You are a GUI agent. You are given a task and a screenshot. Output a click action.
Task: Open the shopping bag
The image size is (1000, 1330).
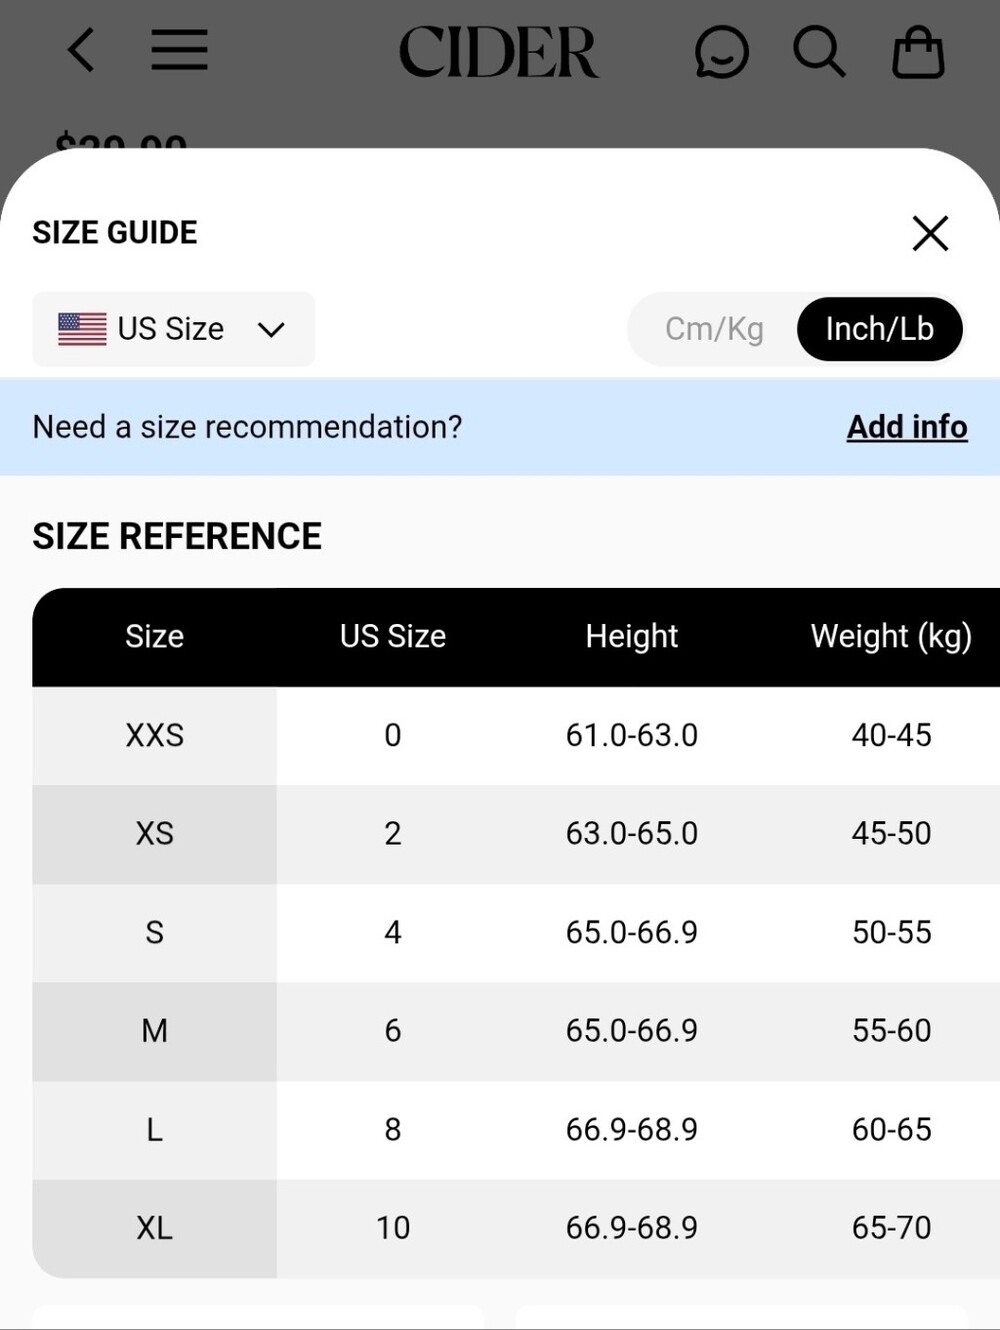click(x=918, y=52)
